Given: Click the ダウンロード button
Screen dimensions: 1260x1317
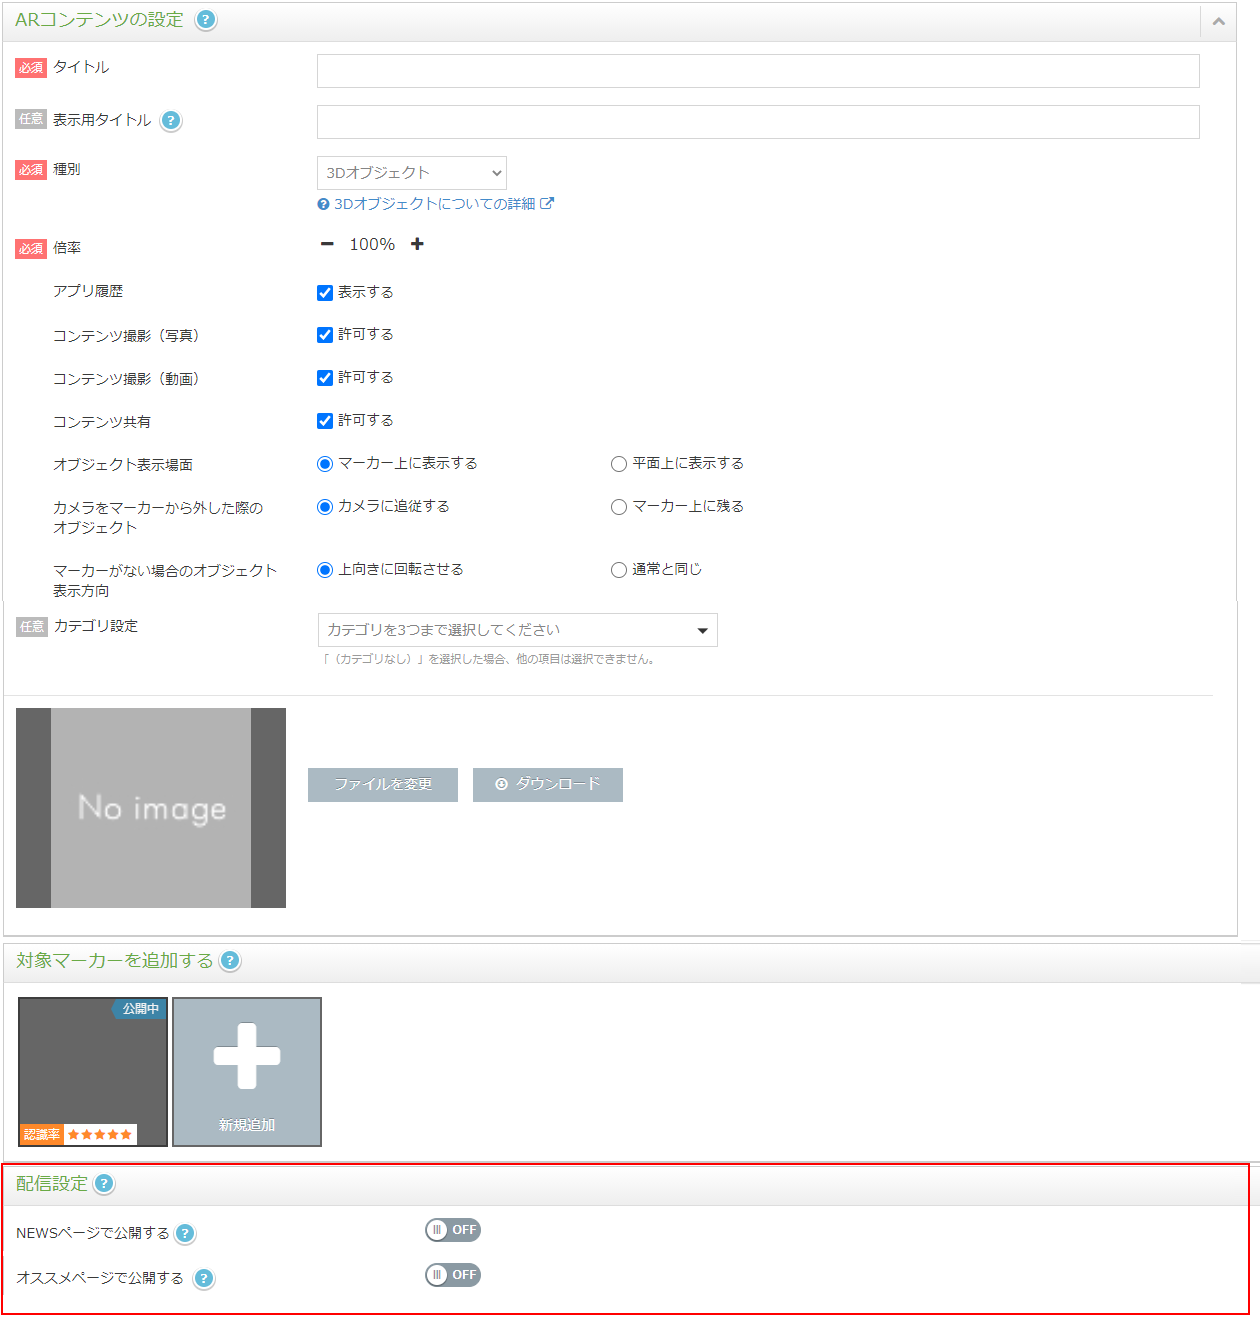Looking at the screenshot, I should click(548, 785).
